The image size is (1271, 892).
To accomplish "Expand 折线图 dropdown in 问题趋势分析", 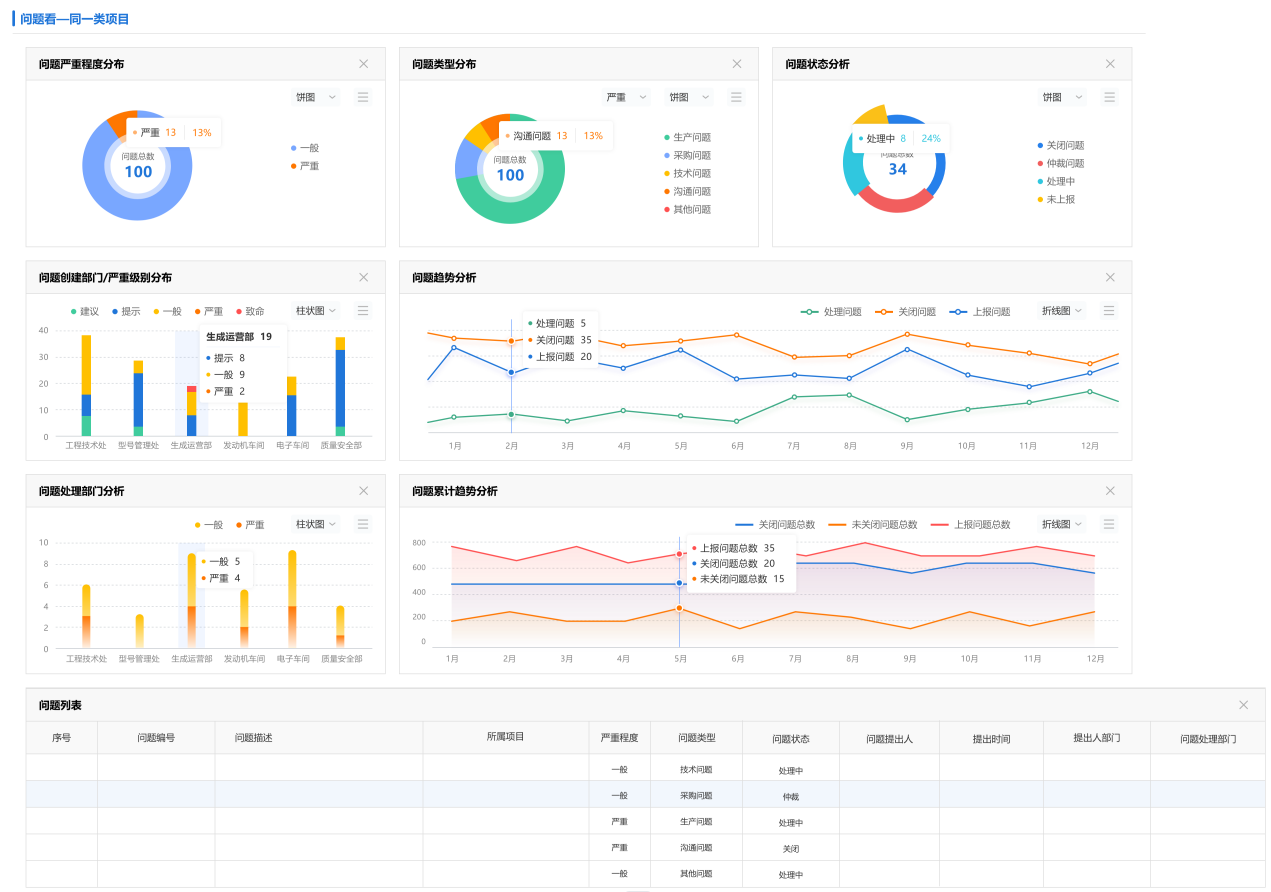I will pyautogui.click(x=1062, y=311).
